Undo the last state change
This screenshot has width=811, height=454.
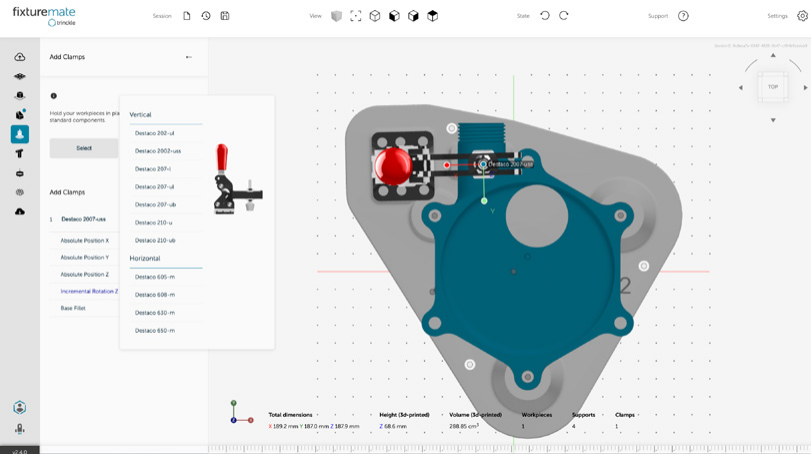click(545, 16)
